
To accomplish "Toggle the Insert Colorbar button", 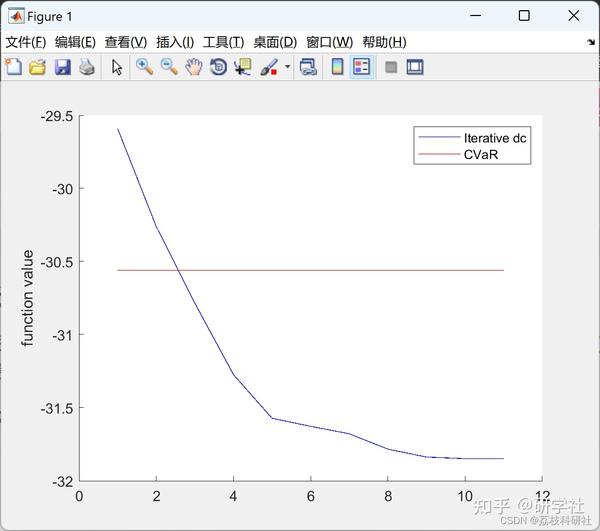I will tap(337, 67).
